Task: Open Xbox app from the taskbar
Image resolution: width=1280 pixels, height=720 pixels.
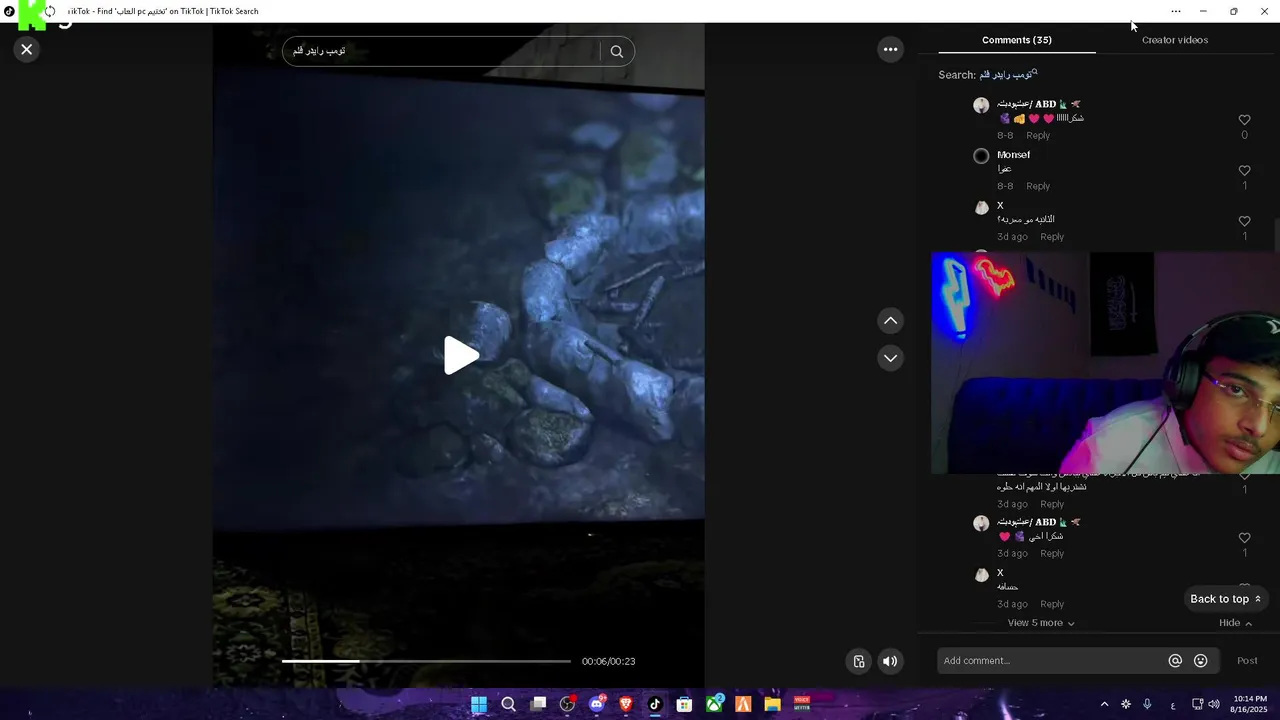Action: pos(714,704)
